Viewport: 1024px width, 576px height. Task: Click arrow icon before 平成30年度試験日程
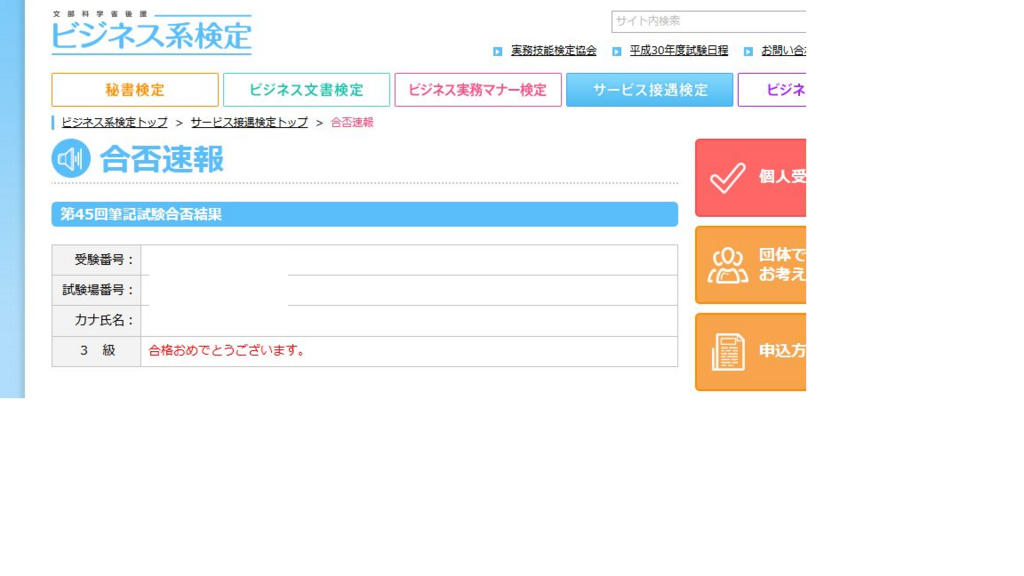coord(616,51)
